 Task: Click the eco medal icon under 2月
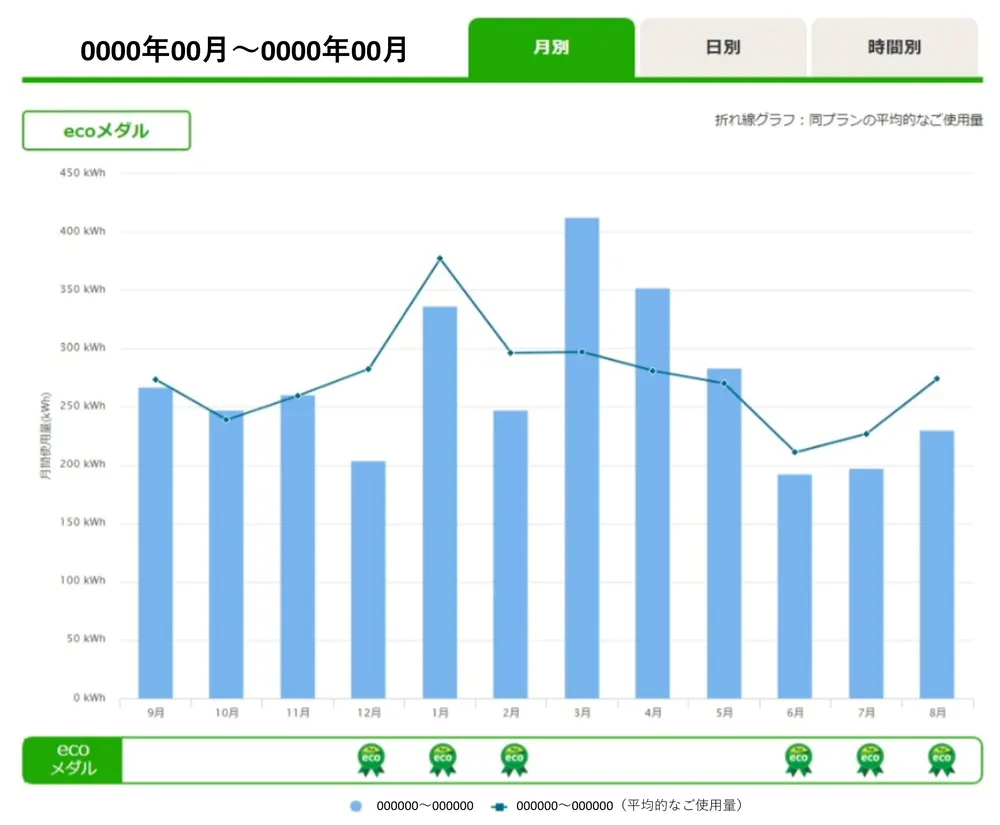[x=513, y=760]
